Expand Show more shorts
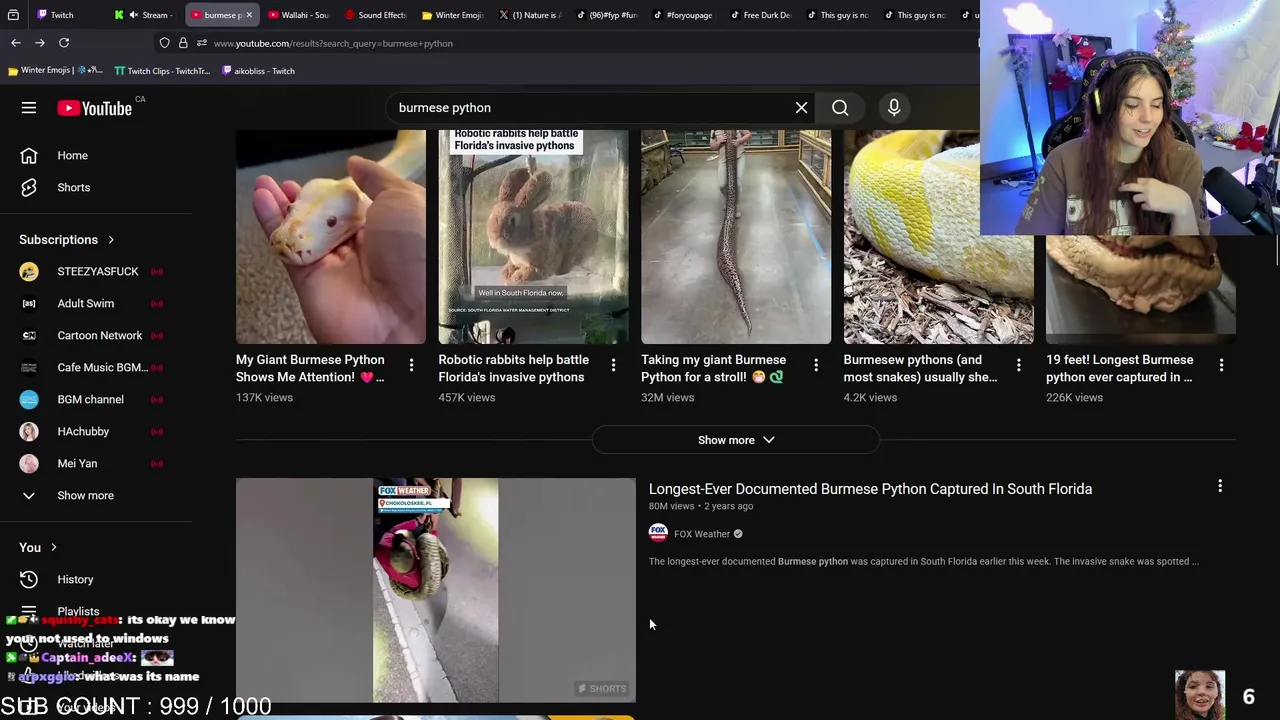Screen dimensions: 1280x720 736,440
